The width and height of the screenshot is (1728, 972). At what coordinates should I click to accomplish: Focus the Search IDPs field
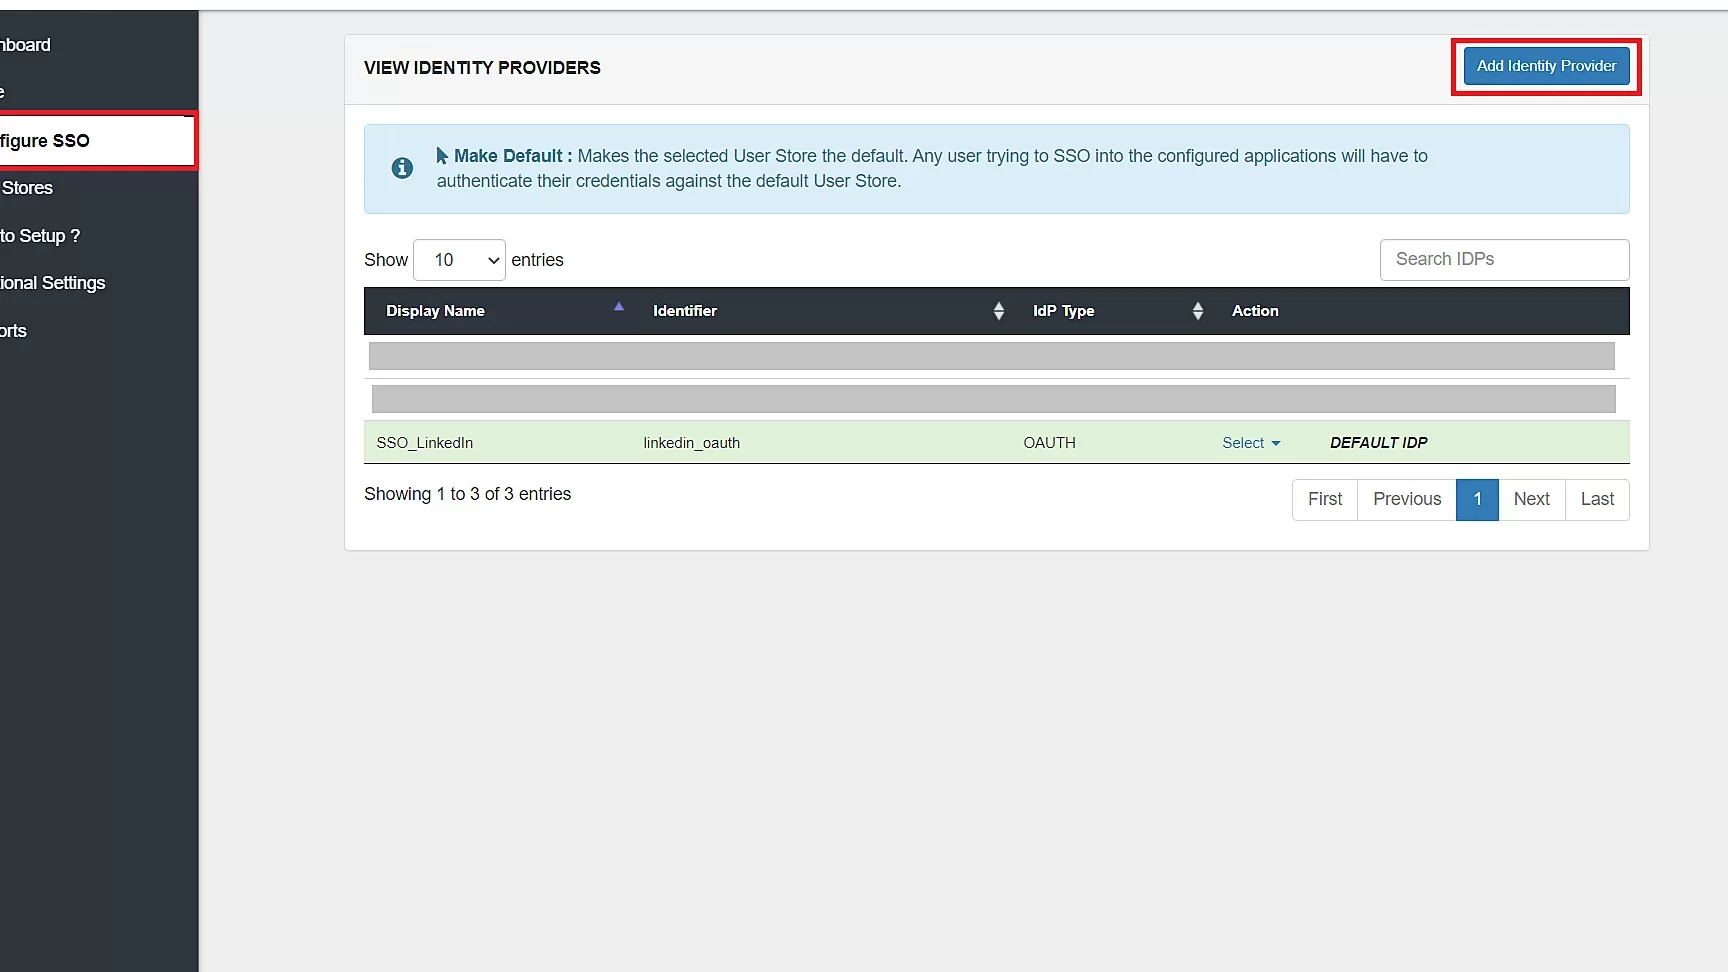[1504, 260]
